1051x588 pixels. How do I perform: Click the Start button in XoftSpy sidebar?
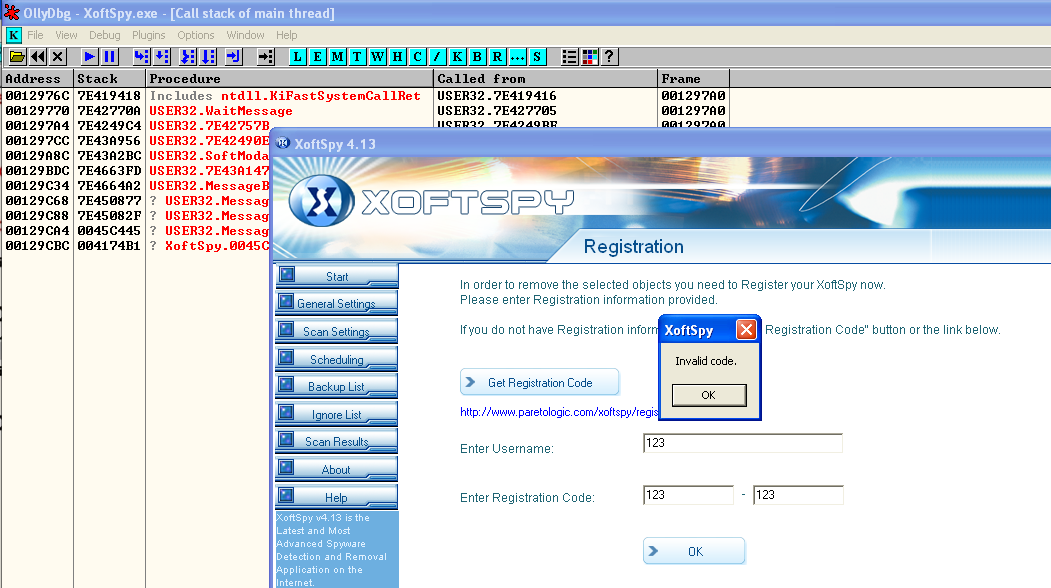[336, 276]
